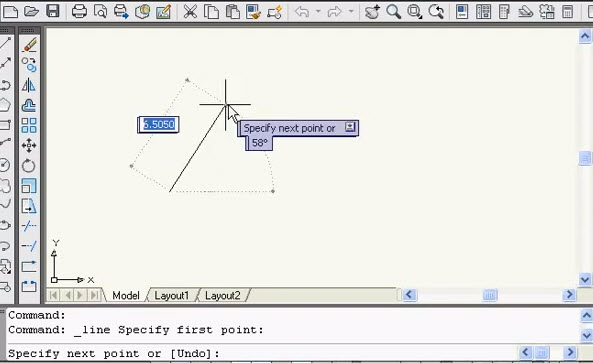
Task: Select the Break at Point tool
Action: point(29,266)
